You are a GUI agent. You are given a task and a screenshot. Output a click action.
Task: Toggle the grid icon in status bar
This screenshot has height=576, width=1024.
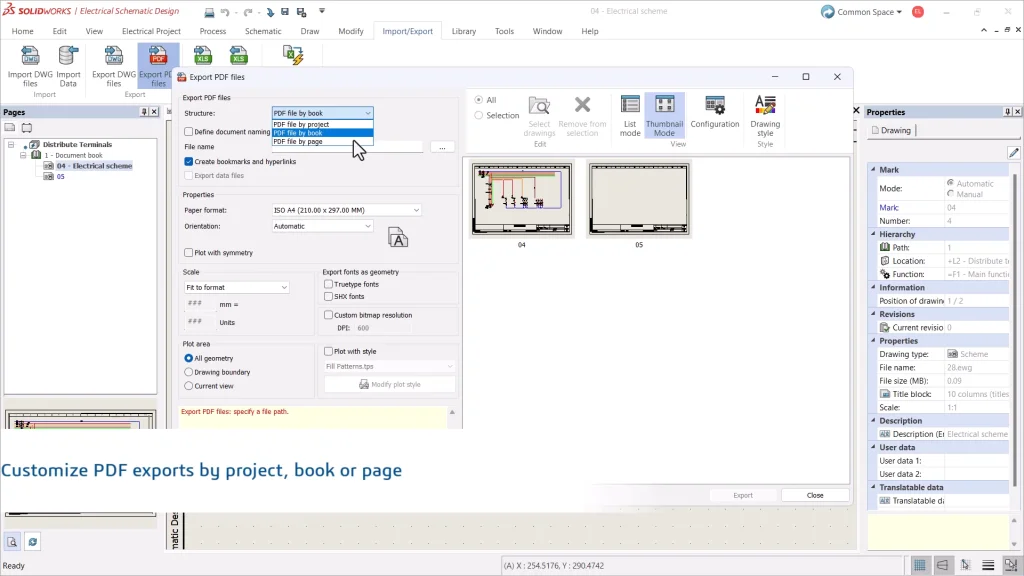[919, 563]
